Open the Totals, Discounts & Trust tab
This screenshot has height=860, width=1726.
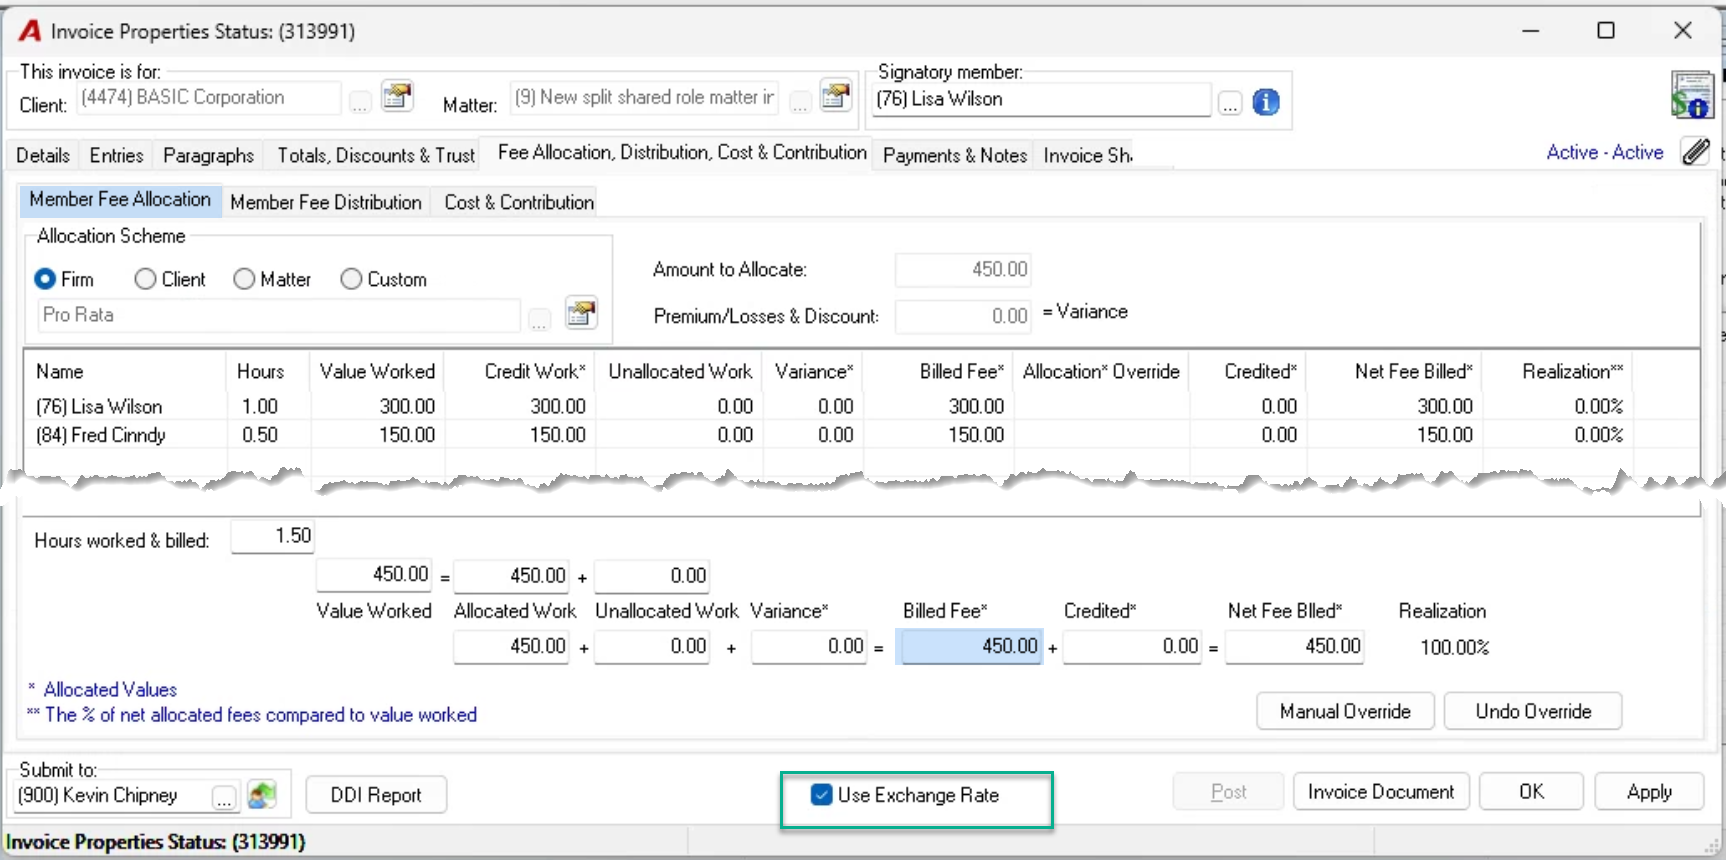click(x=376, y=155)
